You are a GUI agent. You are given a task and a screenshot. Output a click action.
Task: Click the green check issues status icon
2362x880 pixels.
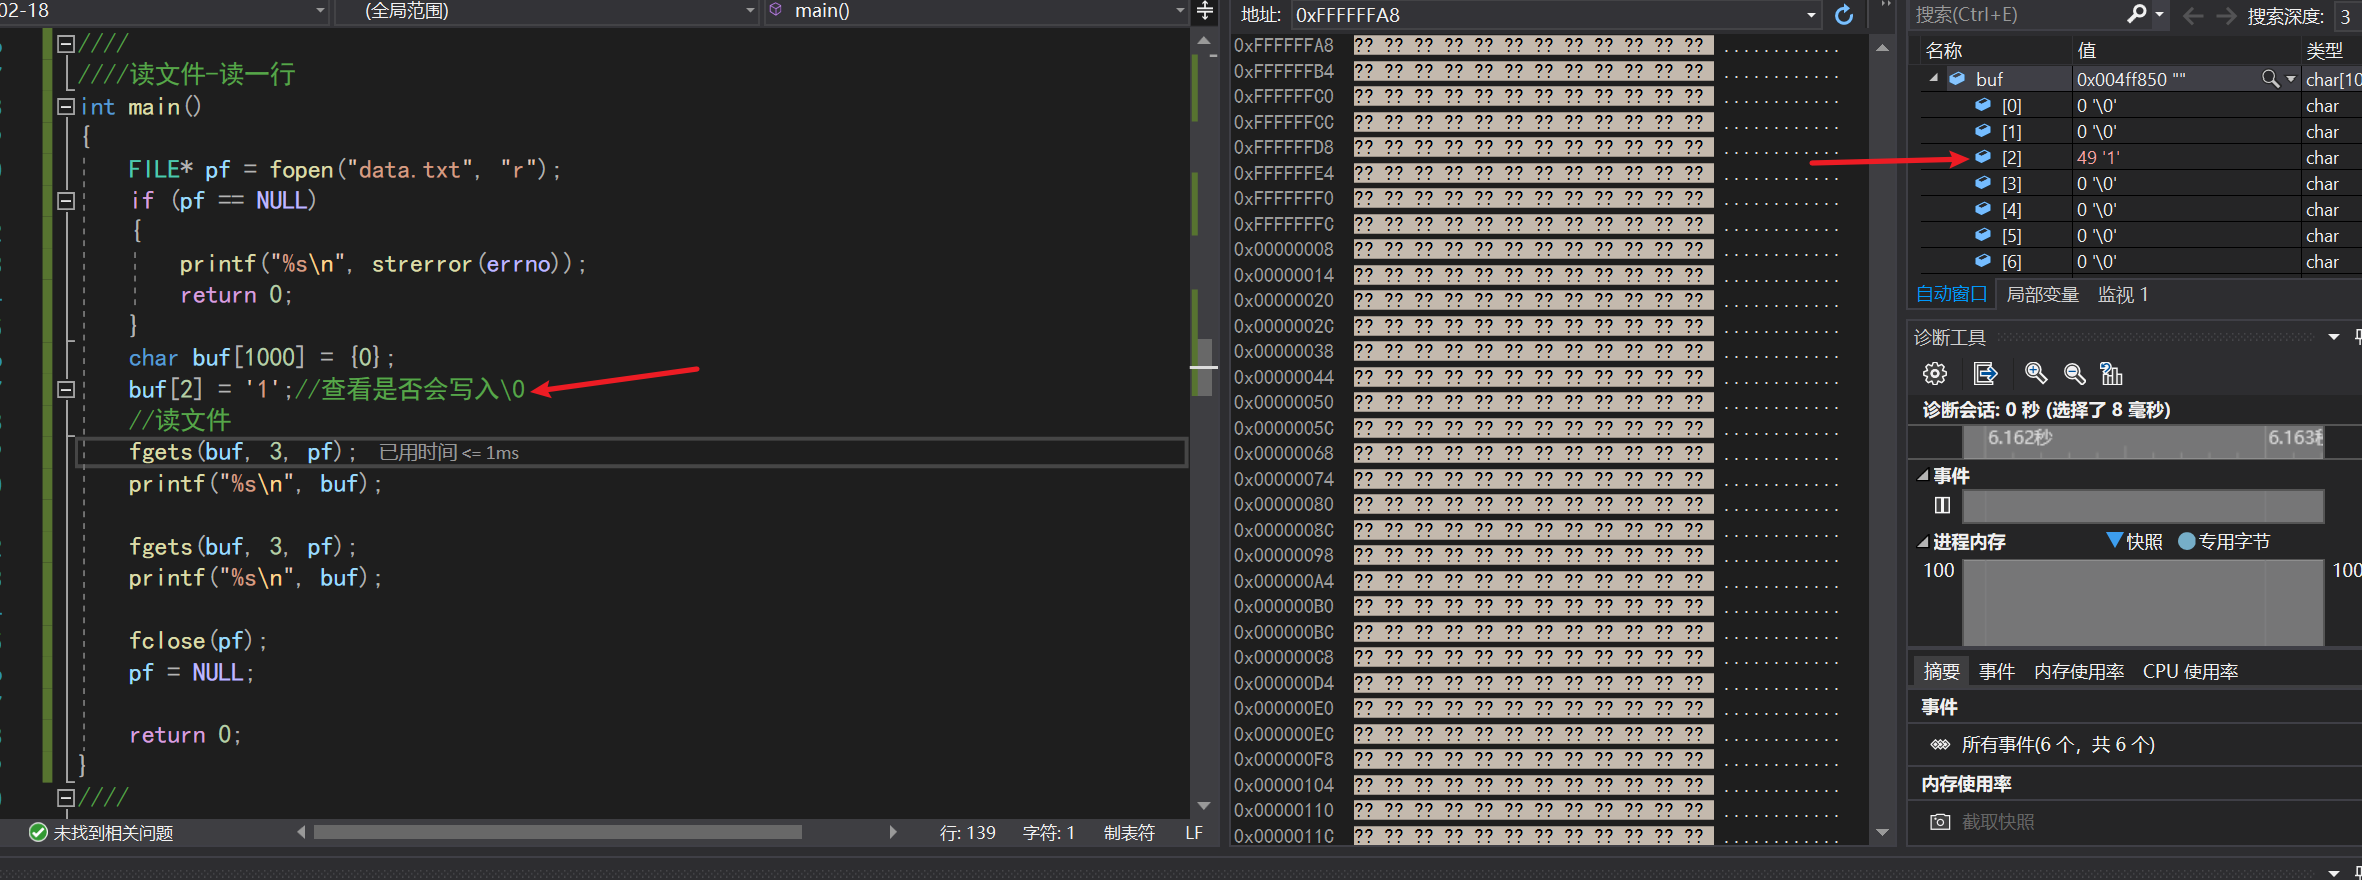click(x=38, y=832)
